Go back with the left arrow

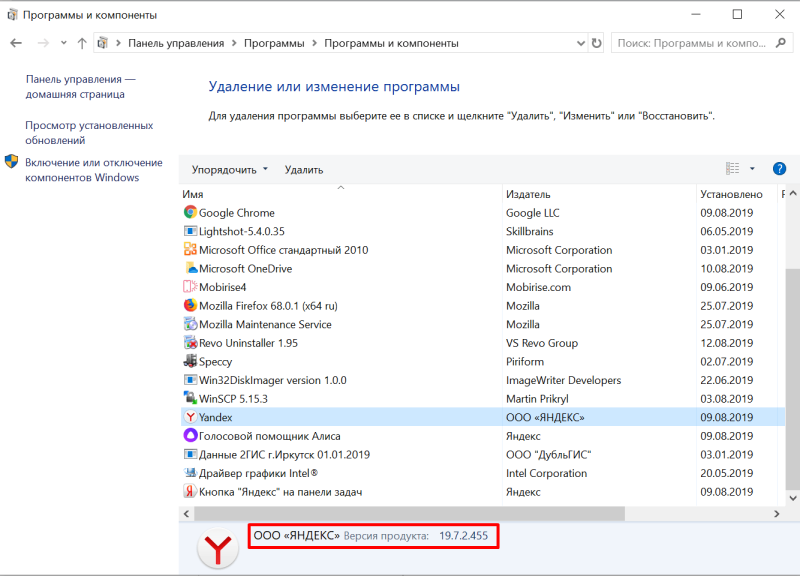pyautogui.click(x=16, y=43)
